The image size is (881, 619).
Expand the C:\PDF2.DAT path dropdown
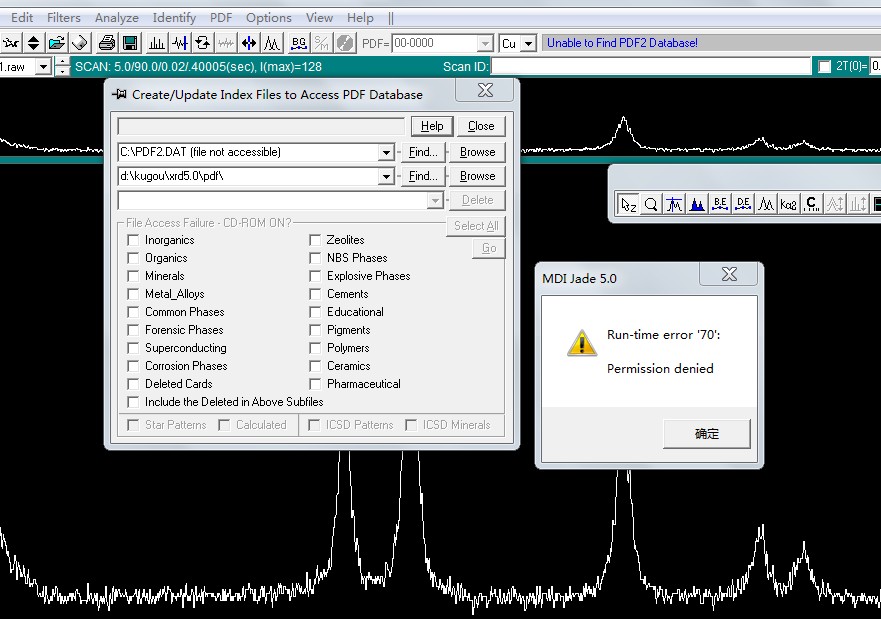[386, 153]
